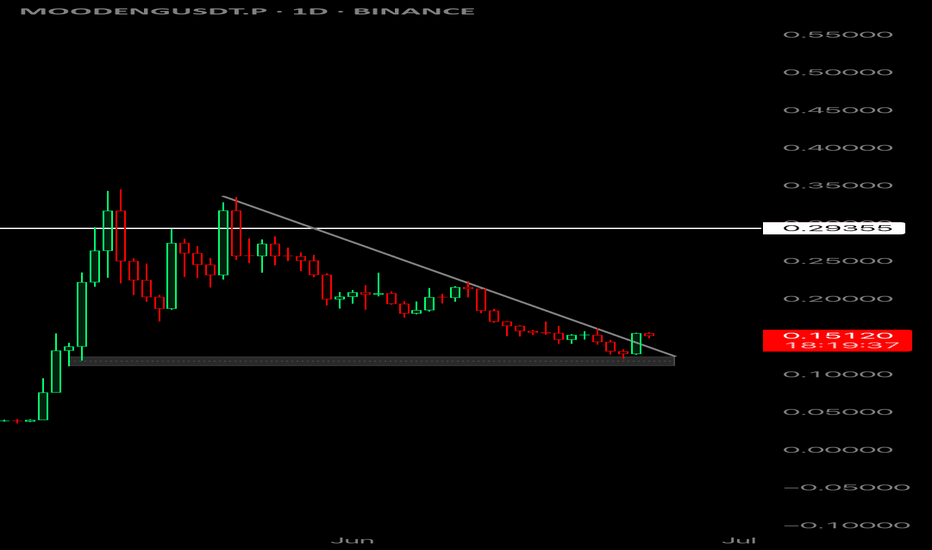Click the 0.200000 price axis label
932x550 pixels.
click(x=837, y=299)
